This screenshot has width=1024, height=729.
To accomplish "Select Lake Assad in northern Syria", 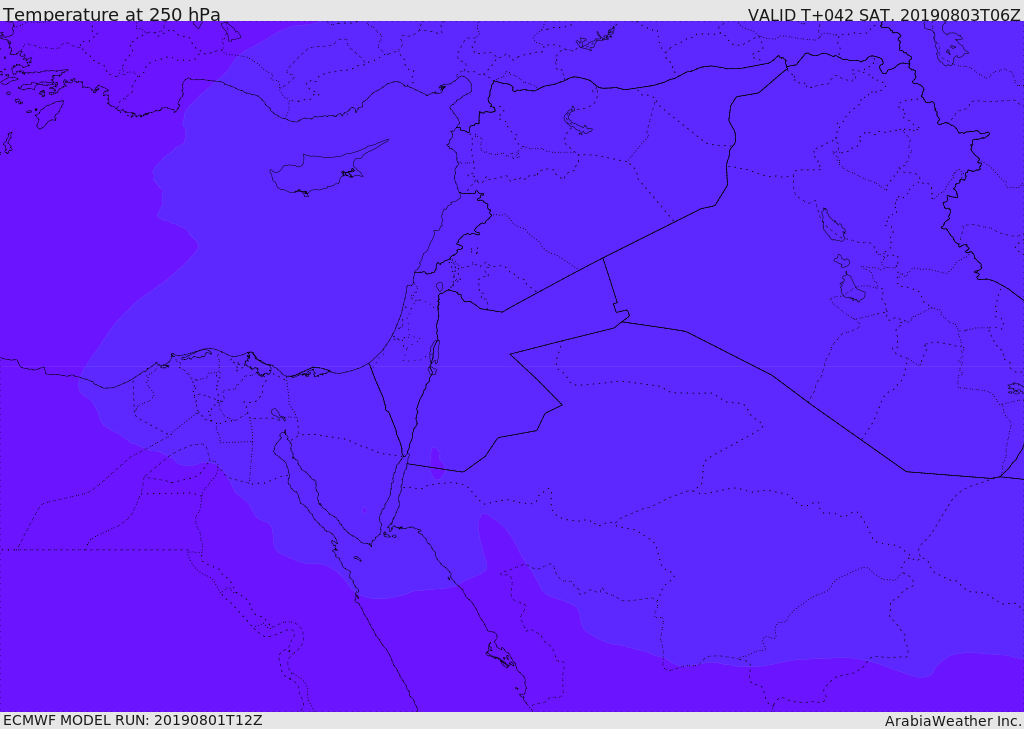I will coord(576,121).
